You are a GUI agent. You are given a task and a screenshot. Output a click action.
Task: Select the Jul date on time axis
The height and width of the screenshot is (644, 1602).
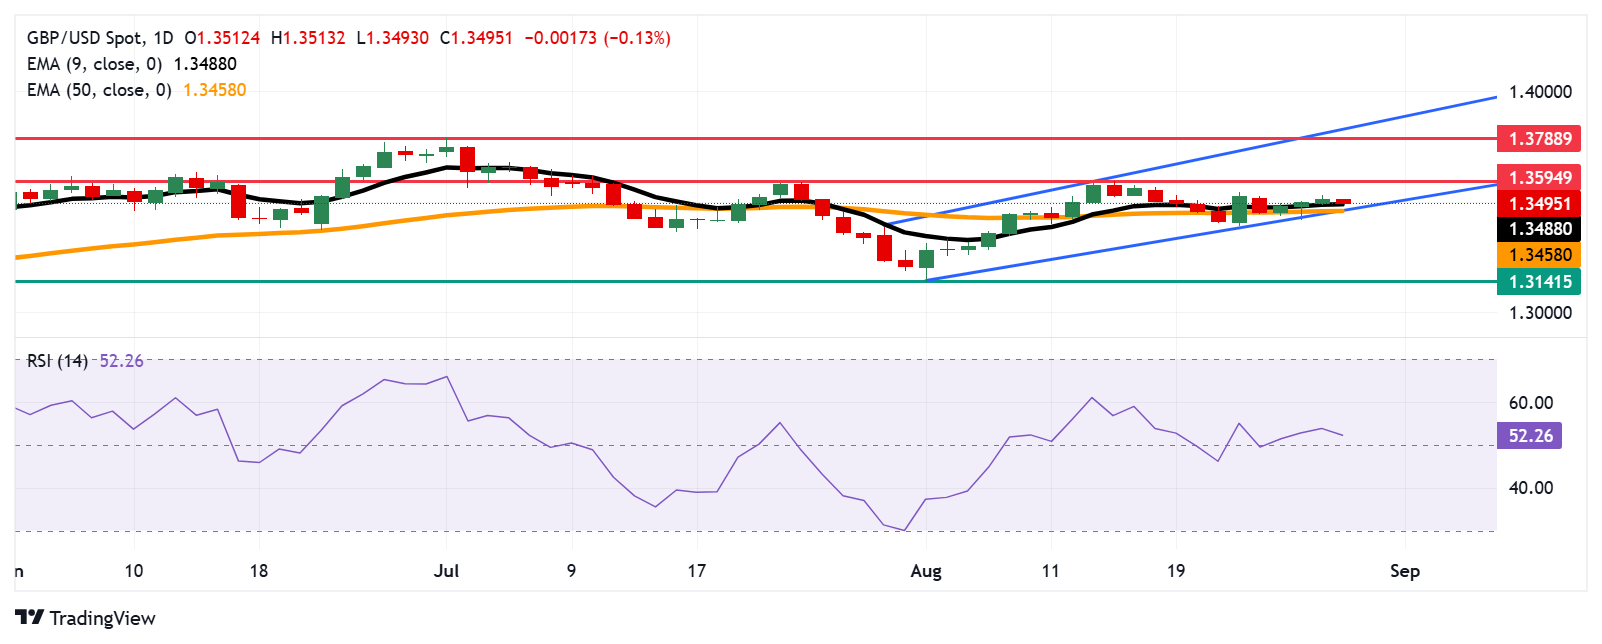coord(447,571)
